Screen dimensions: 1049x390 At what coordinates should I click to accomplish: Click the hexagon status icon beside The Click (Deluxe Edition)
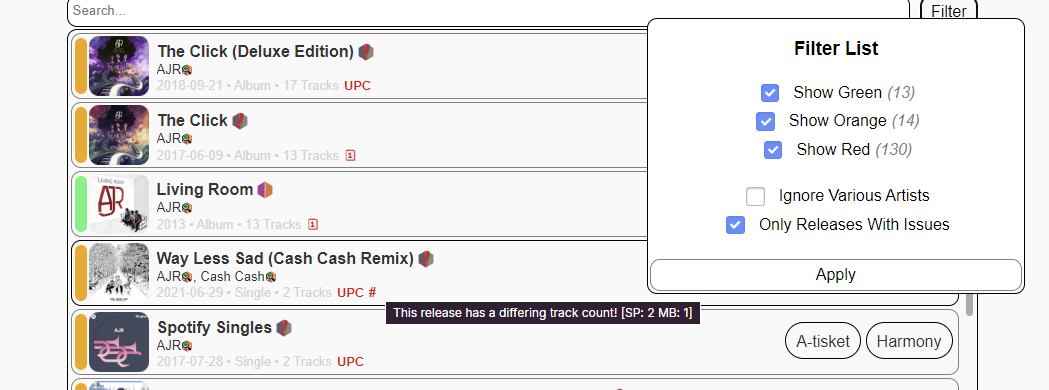366,52
